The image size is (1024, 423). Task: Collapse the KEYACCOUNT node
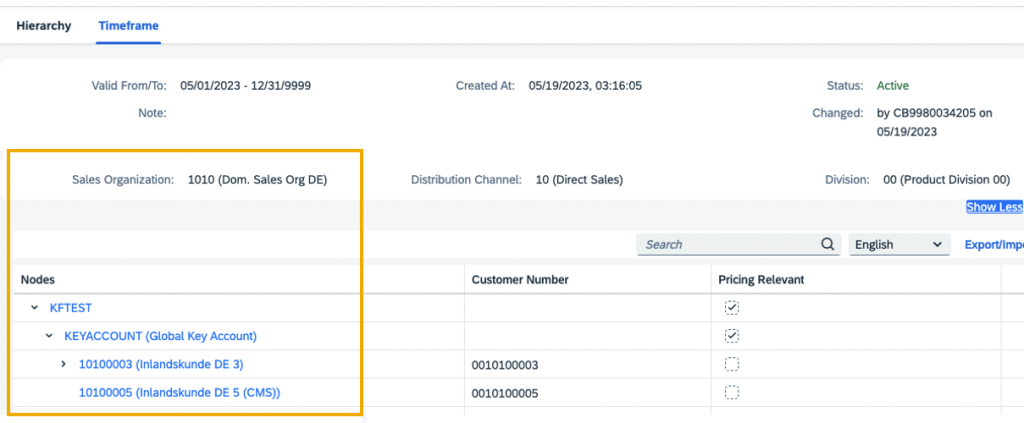[x=49, y=336]
